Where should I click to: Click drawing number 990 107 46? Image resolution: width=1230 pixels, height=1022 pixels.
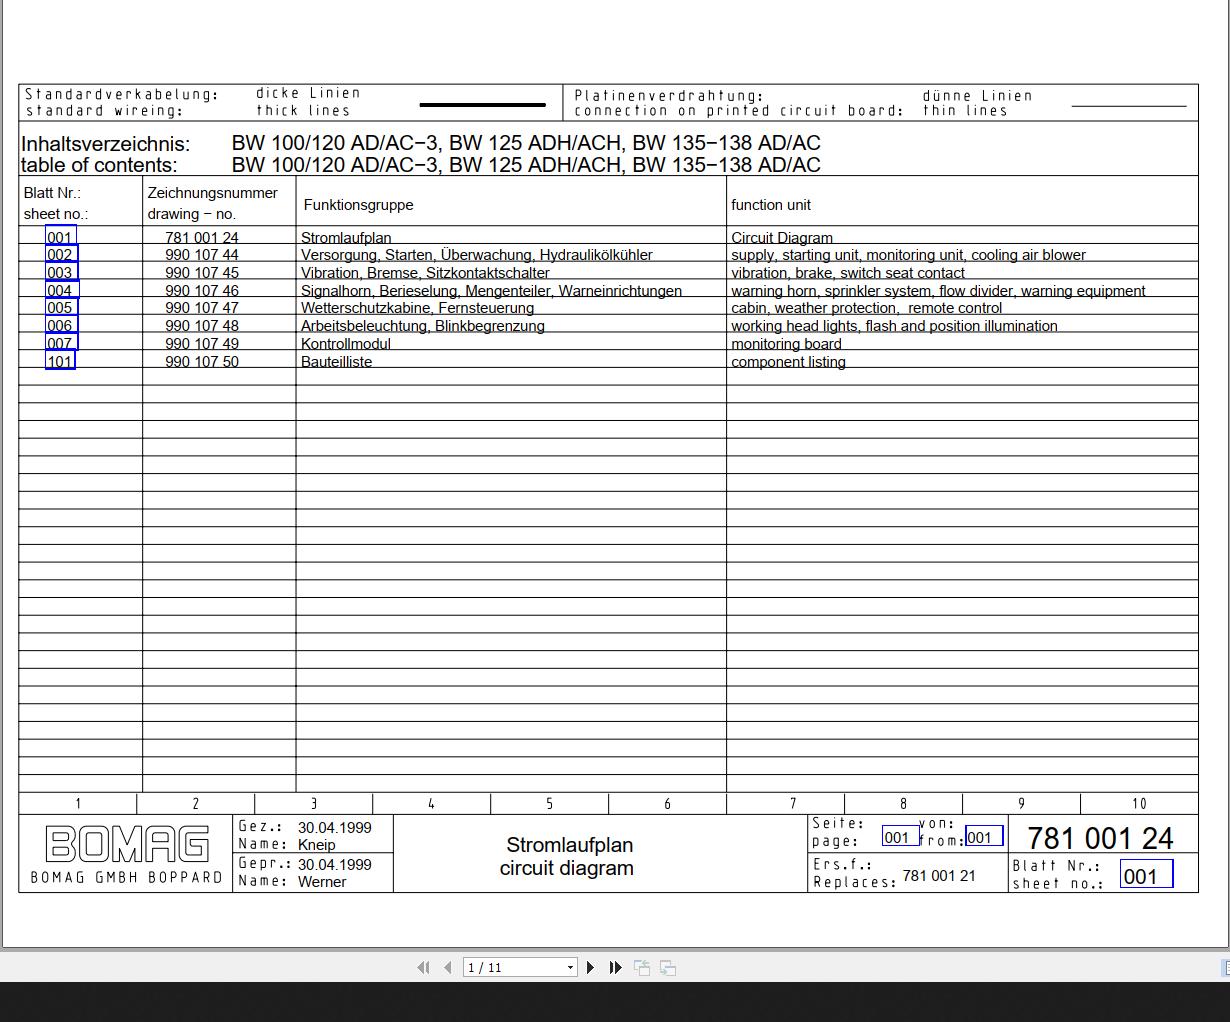pos(202,291)
